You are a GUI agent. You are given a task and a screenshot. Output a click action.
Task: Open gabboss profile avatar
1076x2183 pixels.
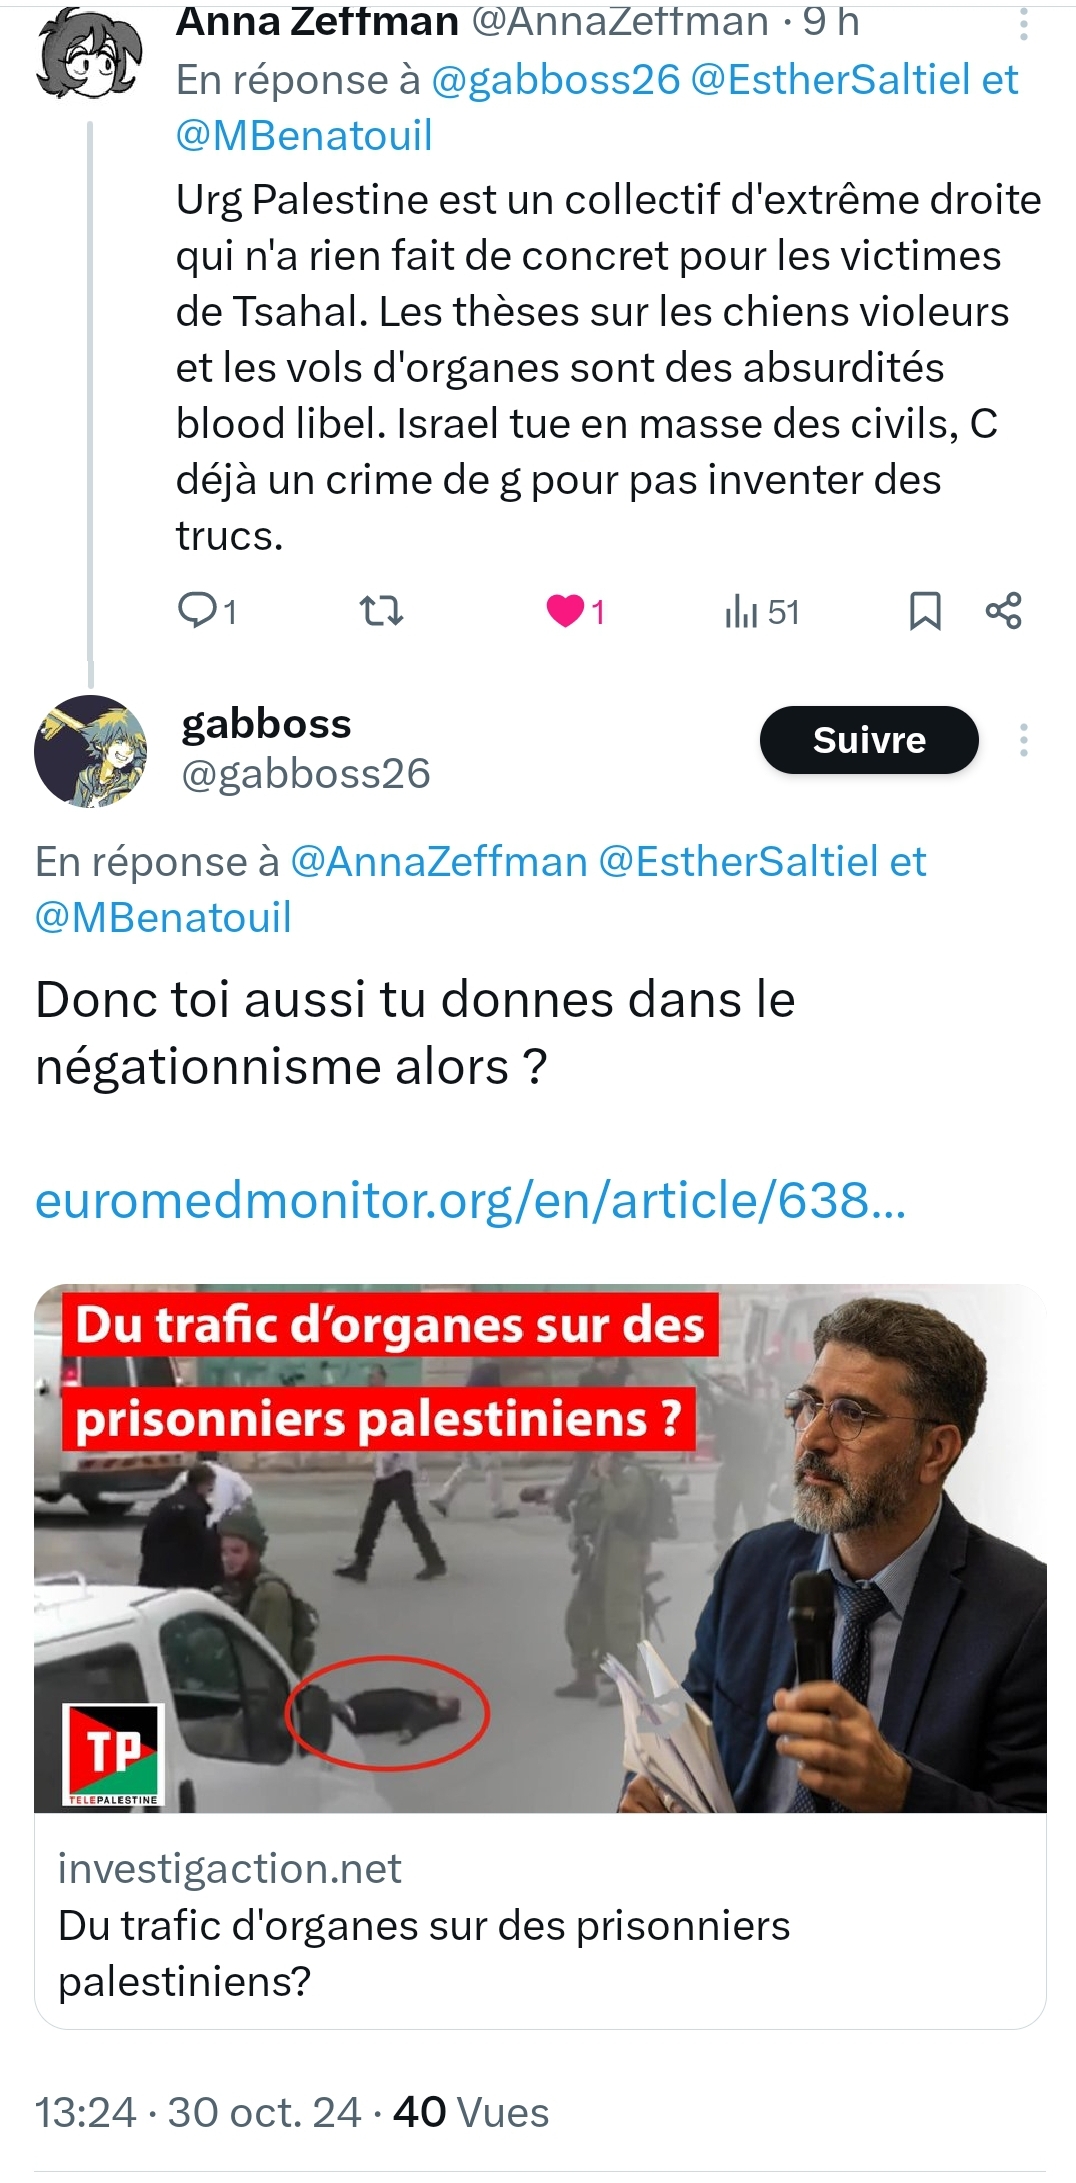click(91, 751)
